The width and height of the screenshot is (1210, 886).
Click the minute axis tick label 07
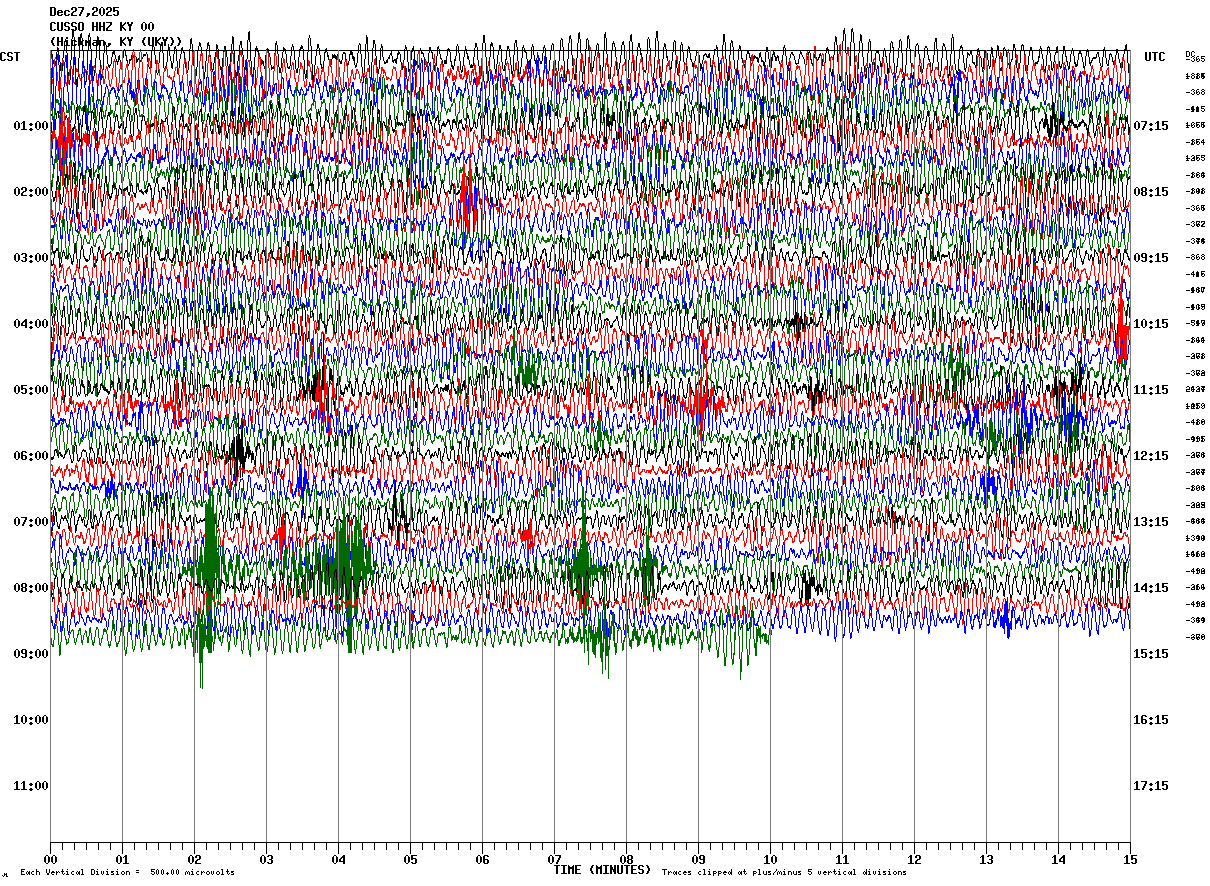[554, 859]
